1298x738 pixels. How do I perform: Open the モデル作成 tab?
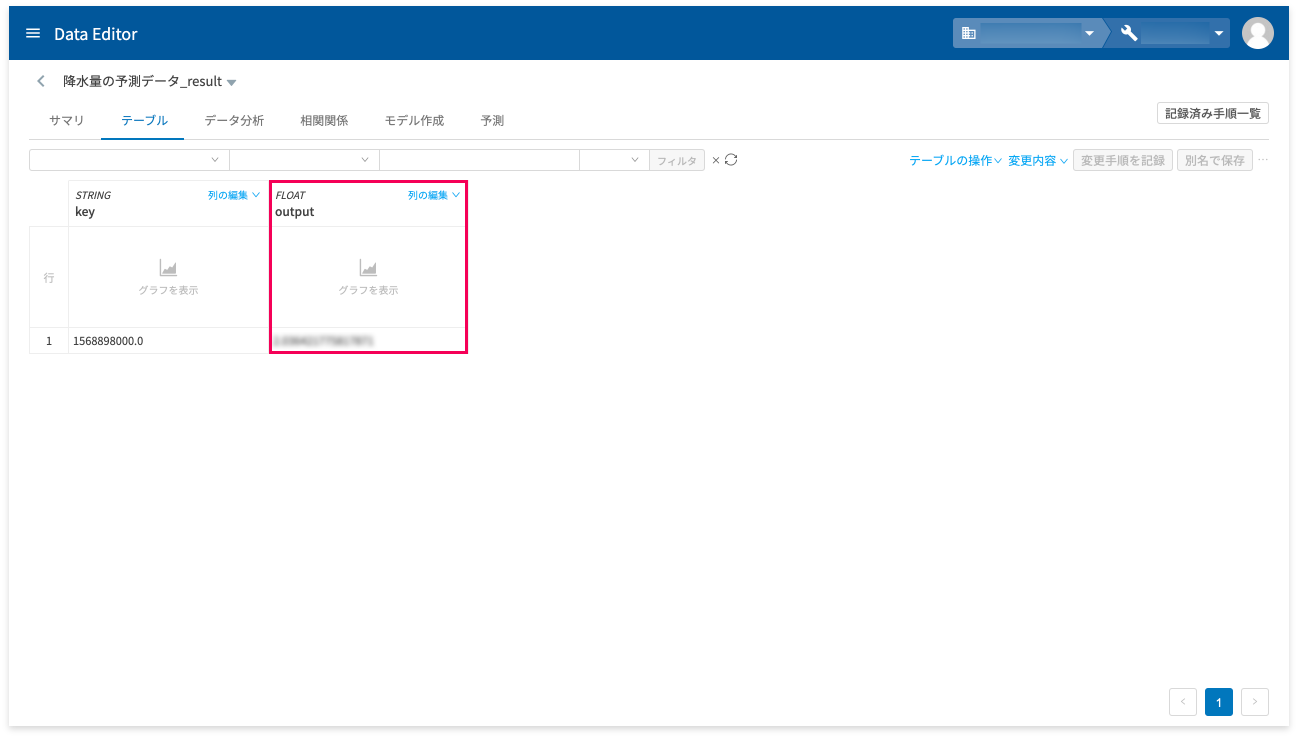pos(414,120)
